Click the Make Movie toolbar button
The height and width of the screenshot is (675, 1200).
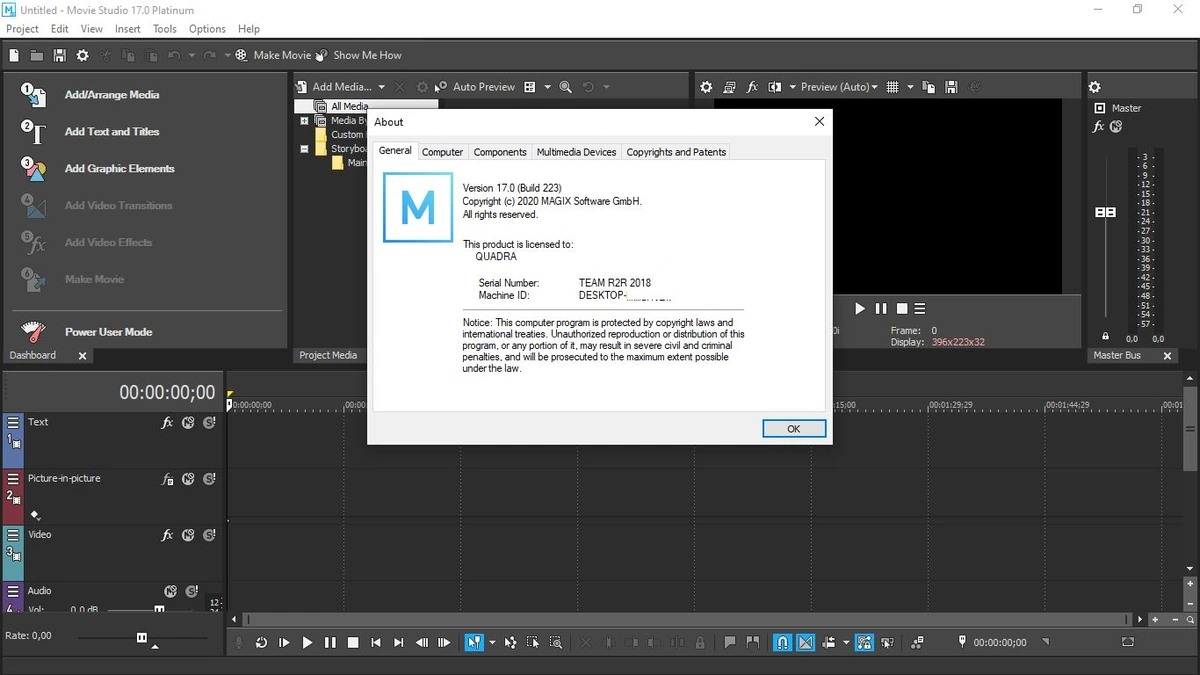(x=274, y=55)
